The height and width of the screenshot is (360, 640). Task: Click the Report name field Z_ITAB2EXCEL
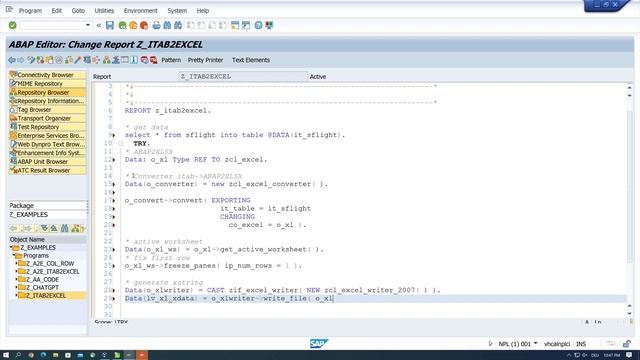coord(242,76)
